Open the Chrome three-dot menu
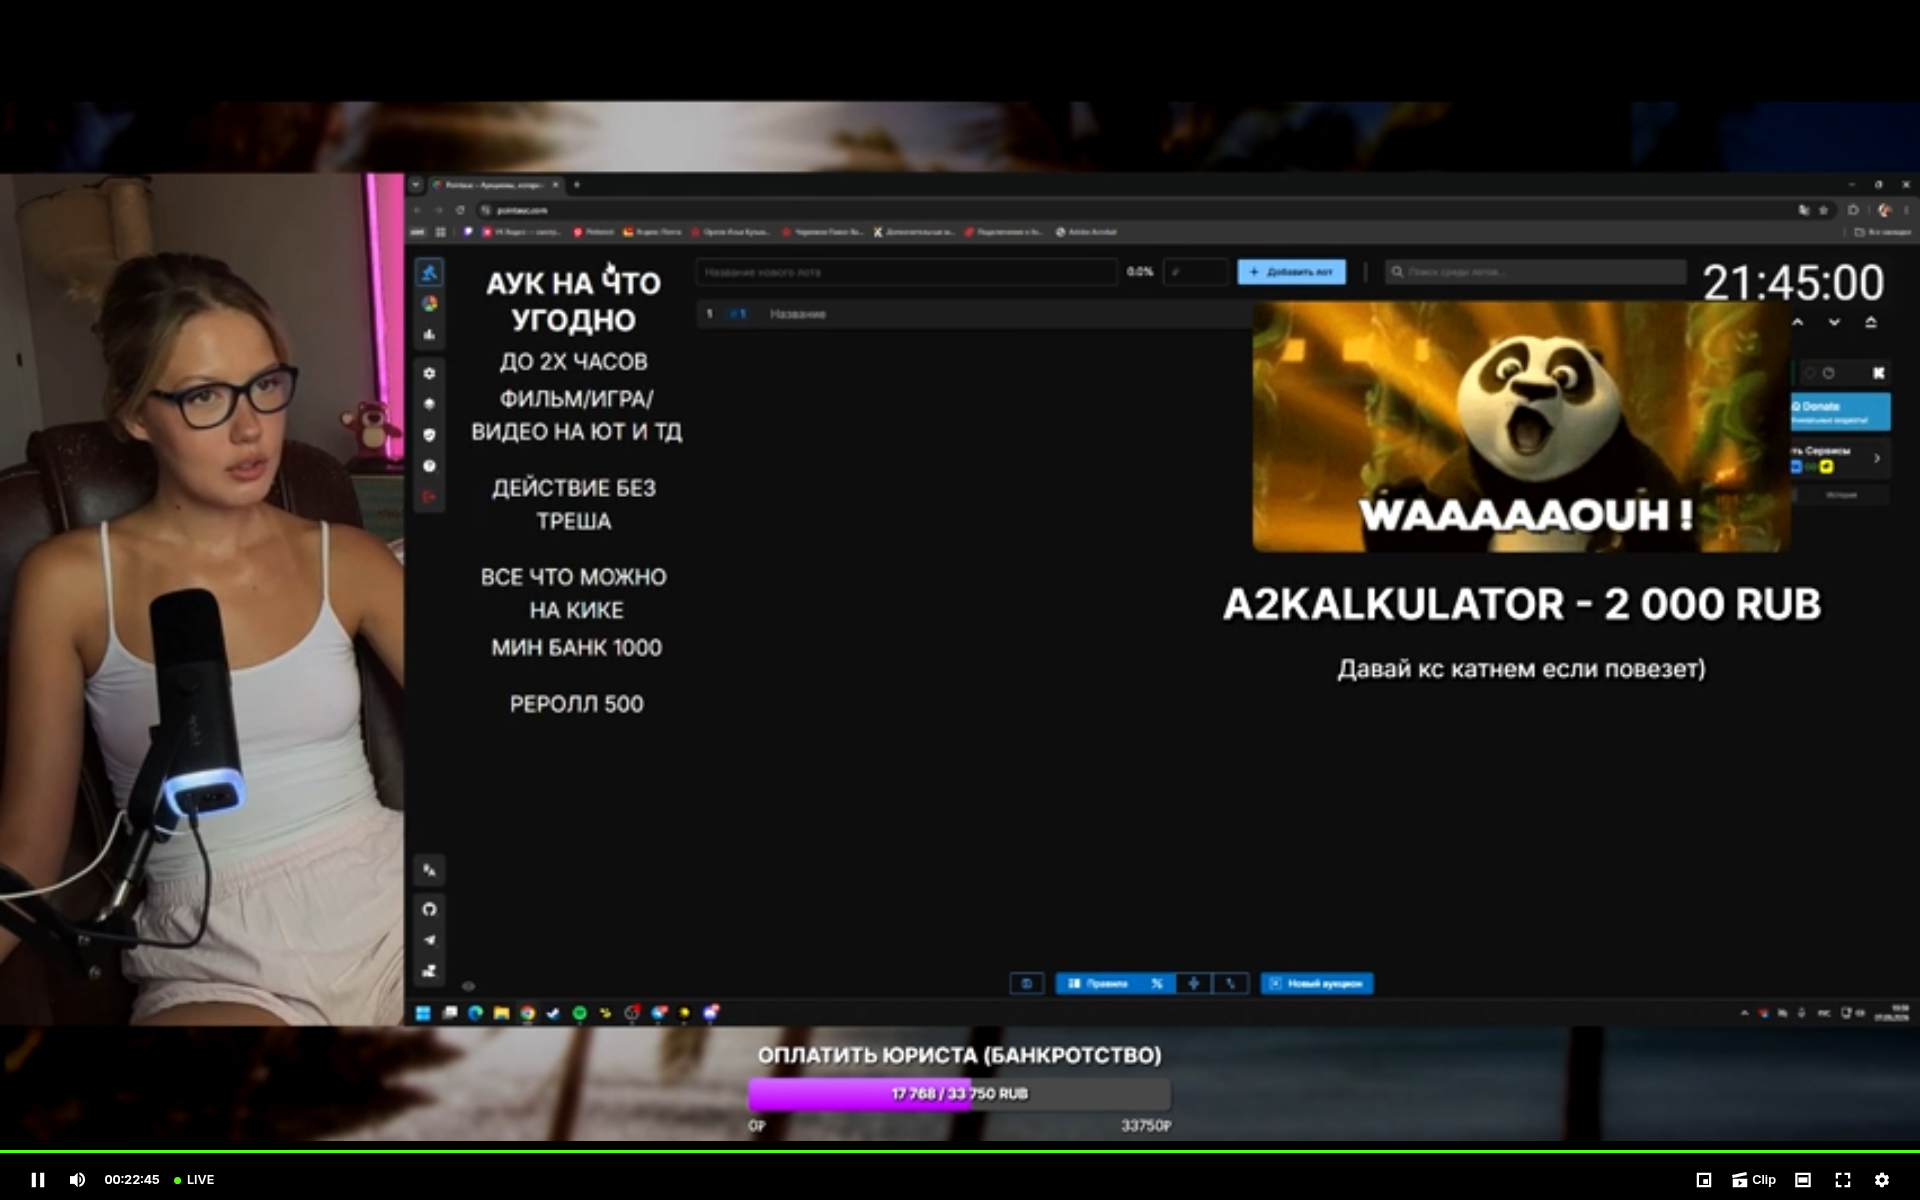Viewport: 1920px width, 1200px height. 1906,210
